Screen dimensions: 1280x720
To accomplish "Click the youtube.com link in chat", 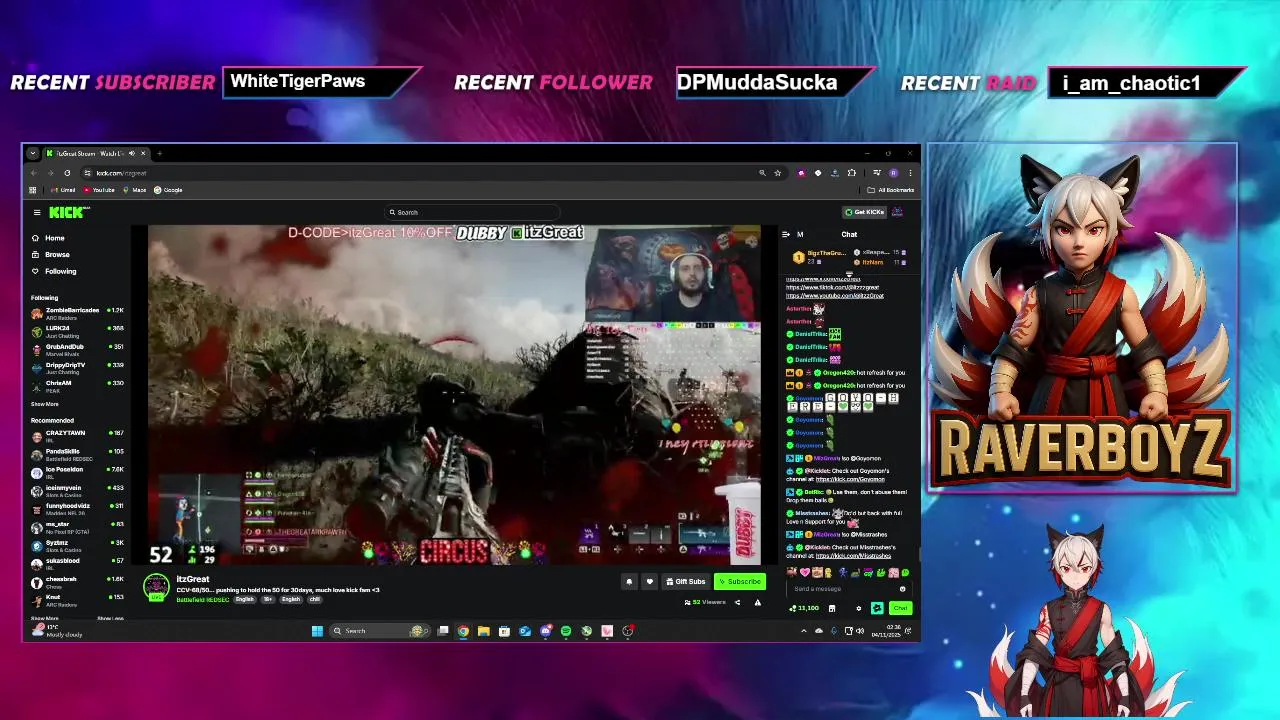I will coord(835,296).
